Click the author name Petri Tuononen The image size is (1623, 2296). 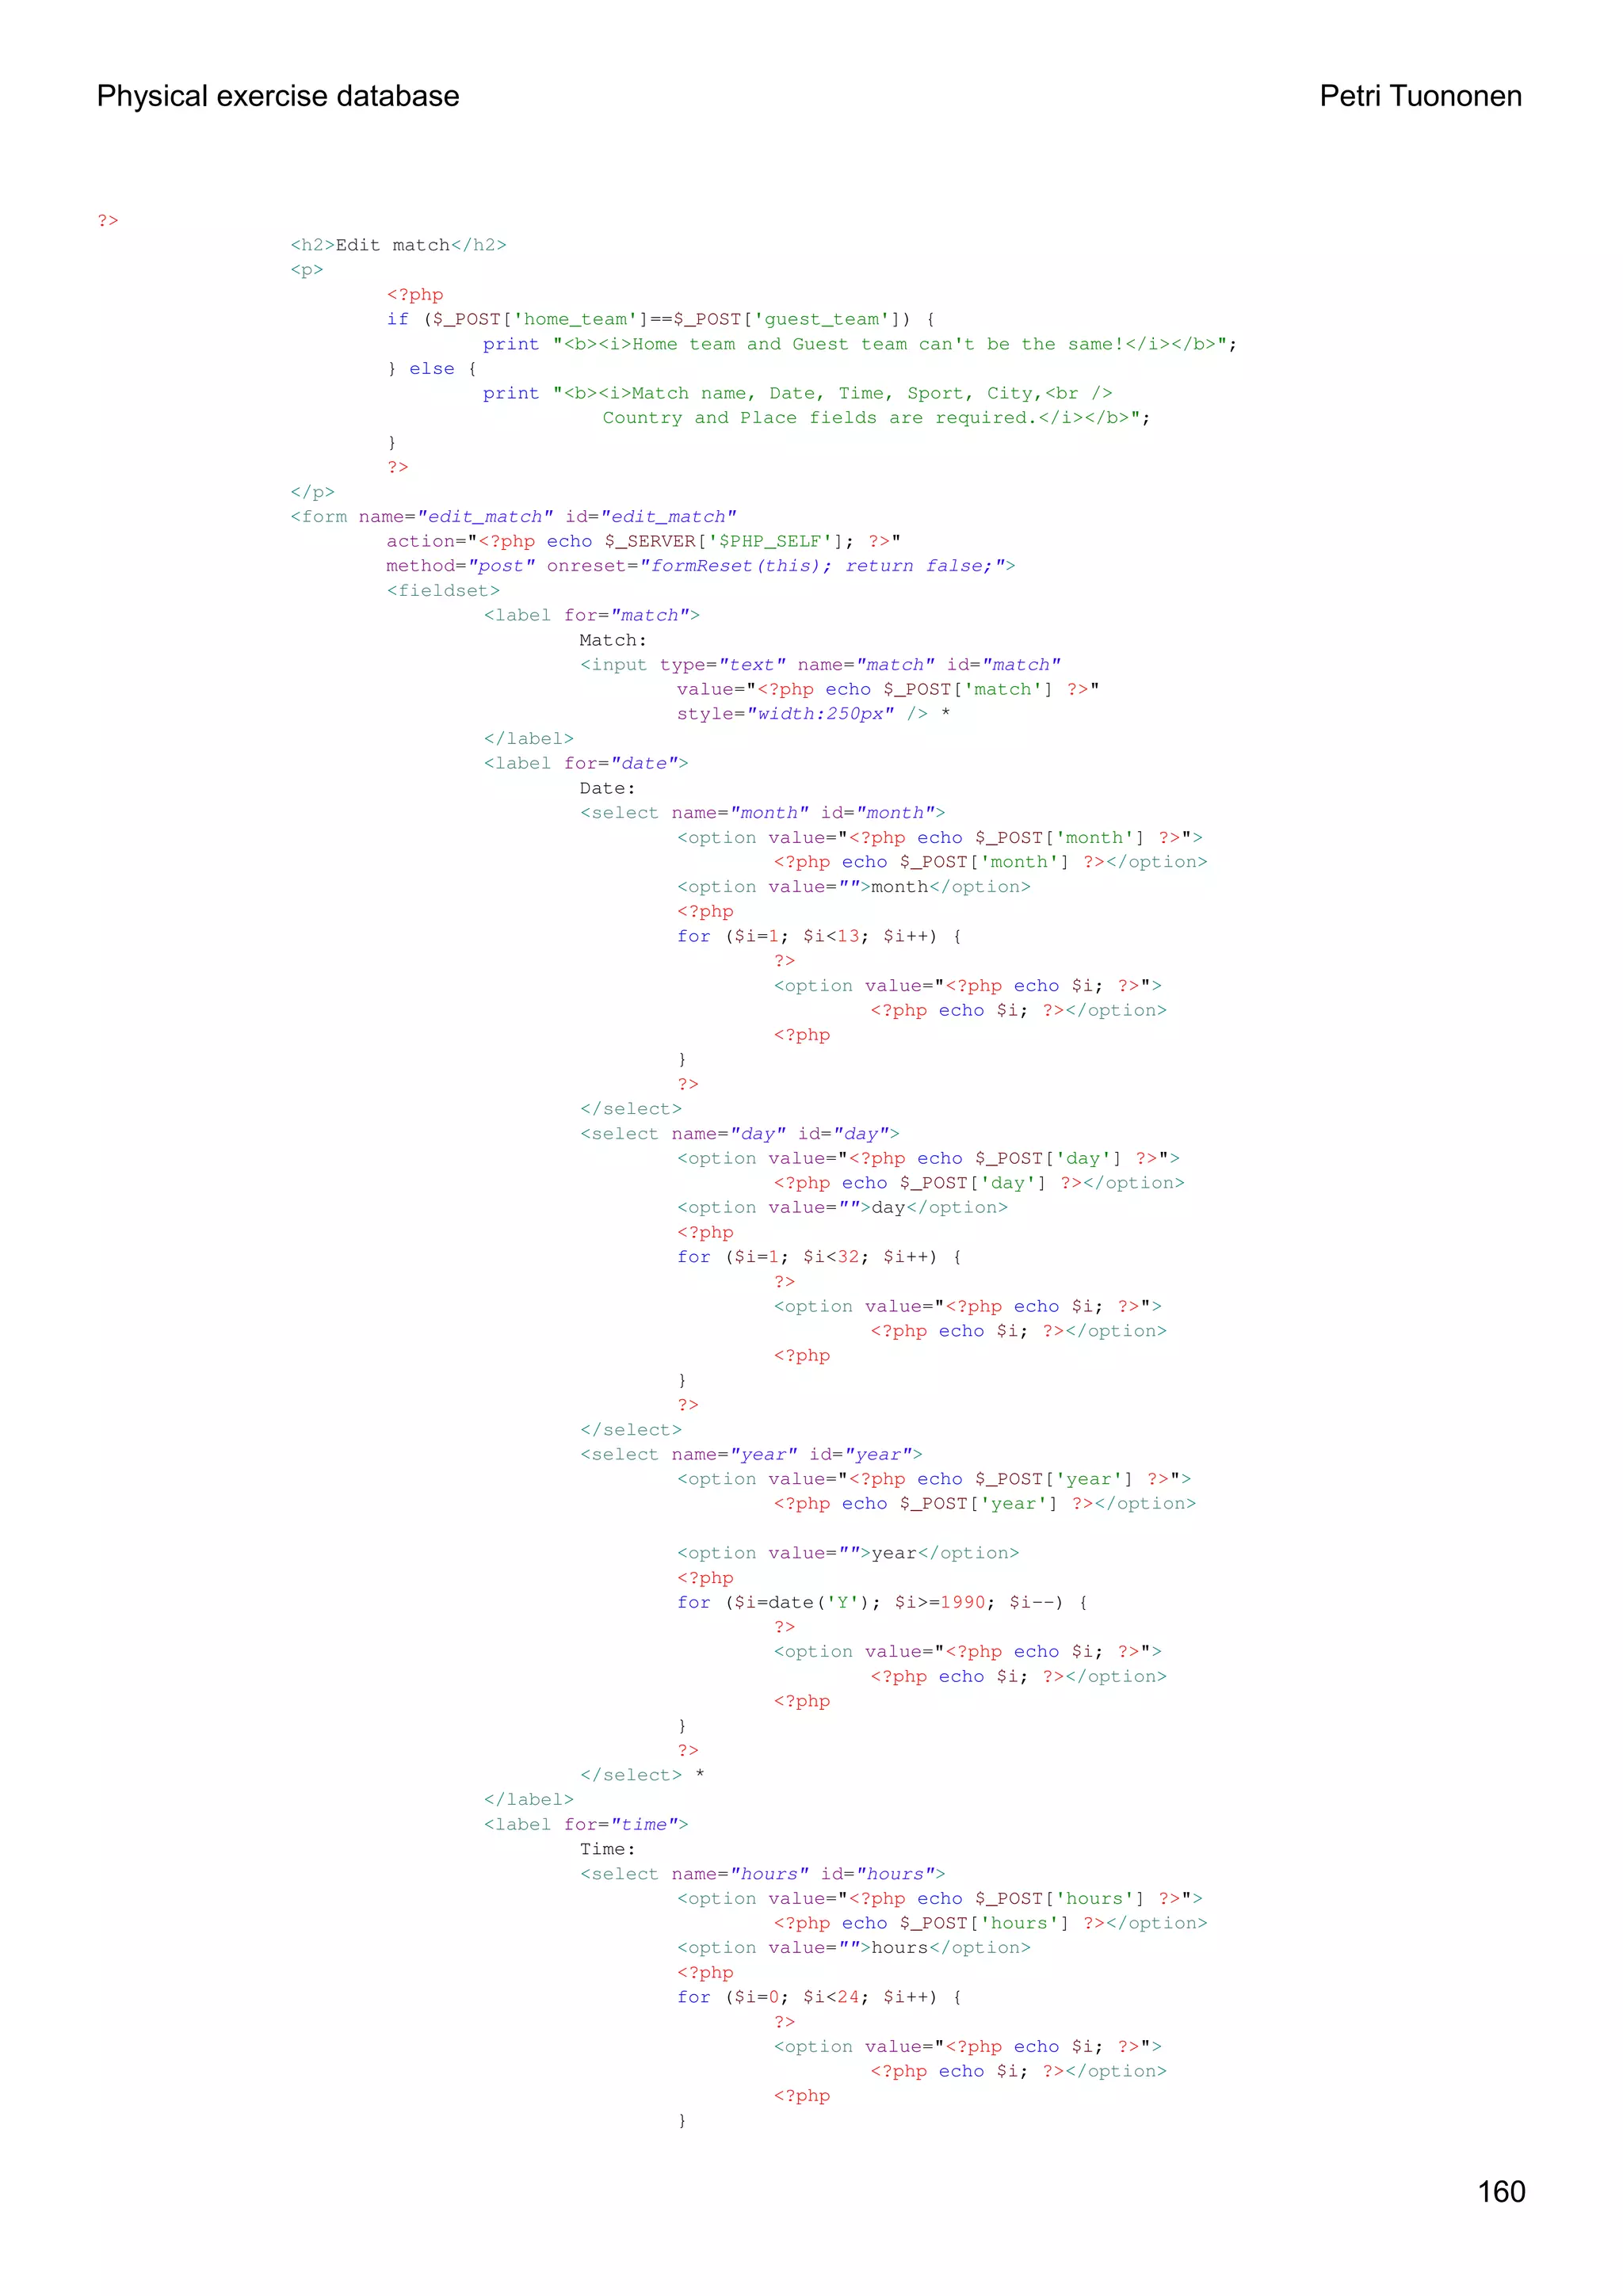pos(1420,96)
